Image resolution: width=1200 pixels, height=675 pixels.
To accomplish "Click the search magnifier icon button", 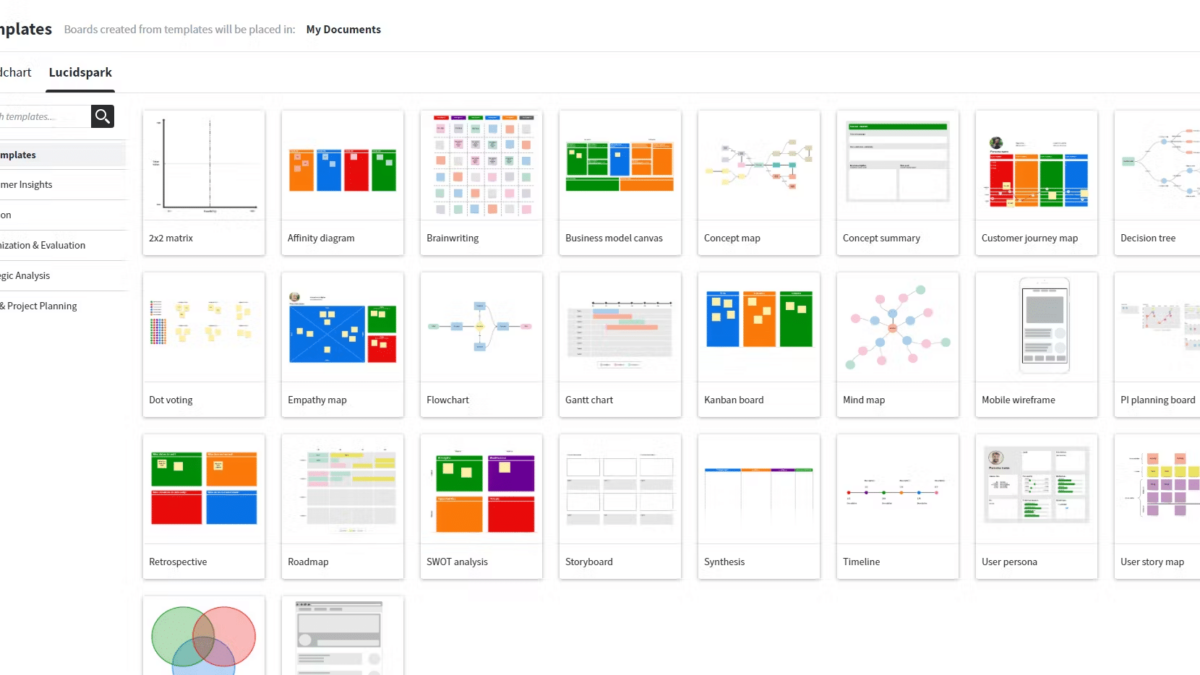I will (x=102, y=116).
